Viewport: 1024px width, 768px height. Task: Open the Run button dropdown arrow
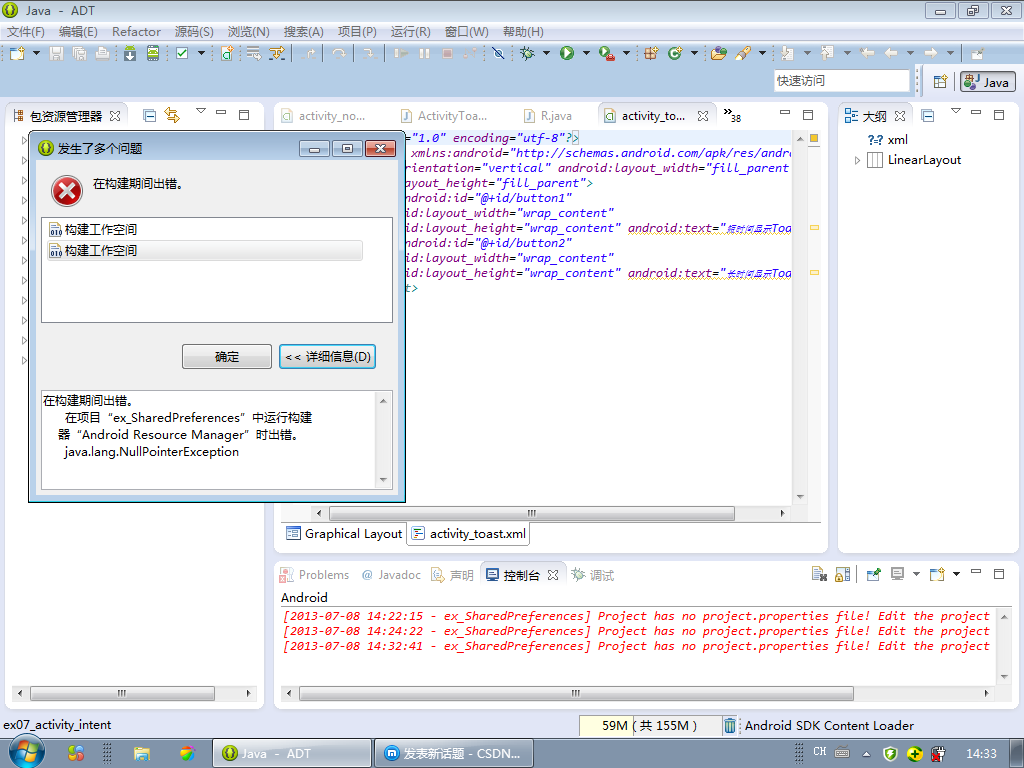(x=586, y=53)
